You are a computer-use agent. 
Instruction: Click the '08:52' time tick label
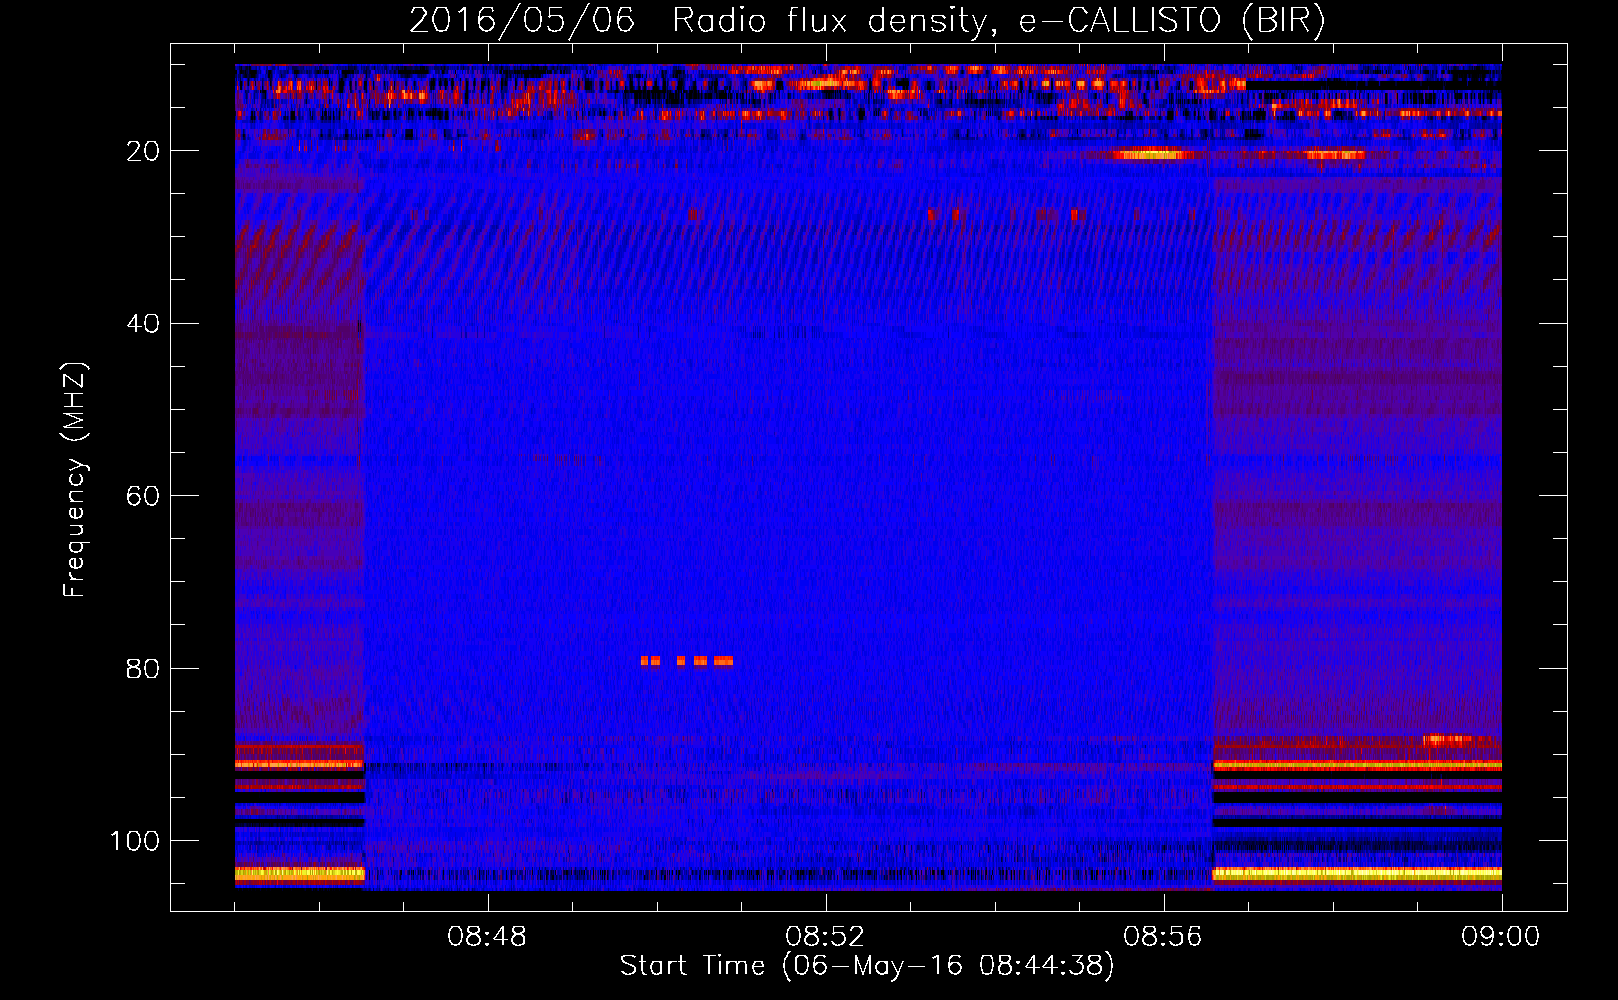click(x=825, y=937)
